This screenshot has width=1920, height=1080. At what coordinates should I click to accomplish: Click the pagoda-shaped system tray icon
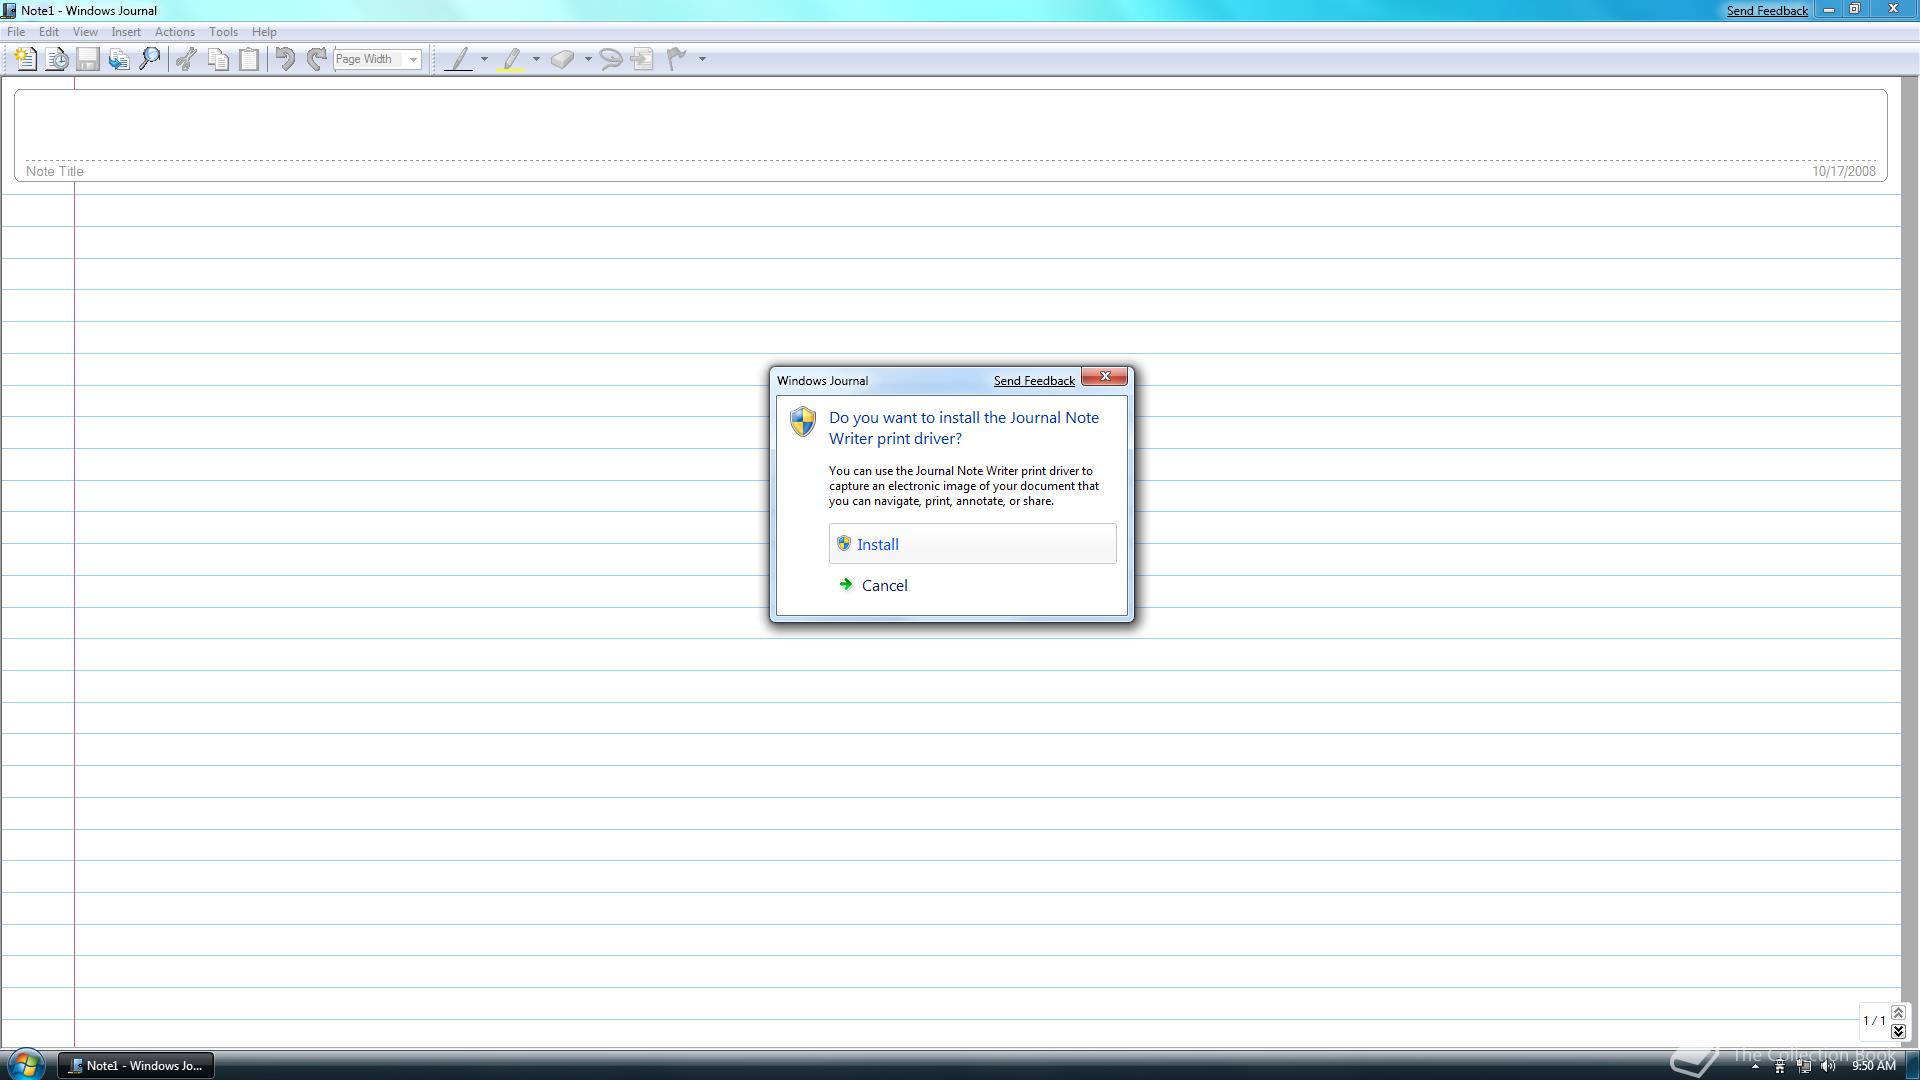click(x=1779, y=1067)
